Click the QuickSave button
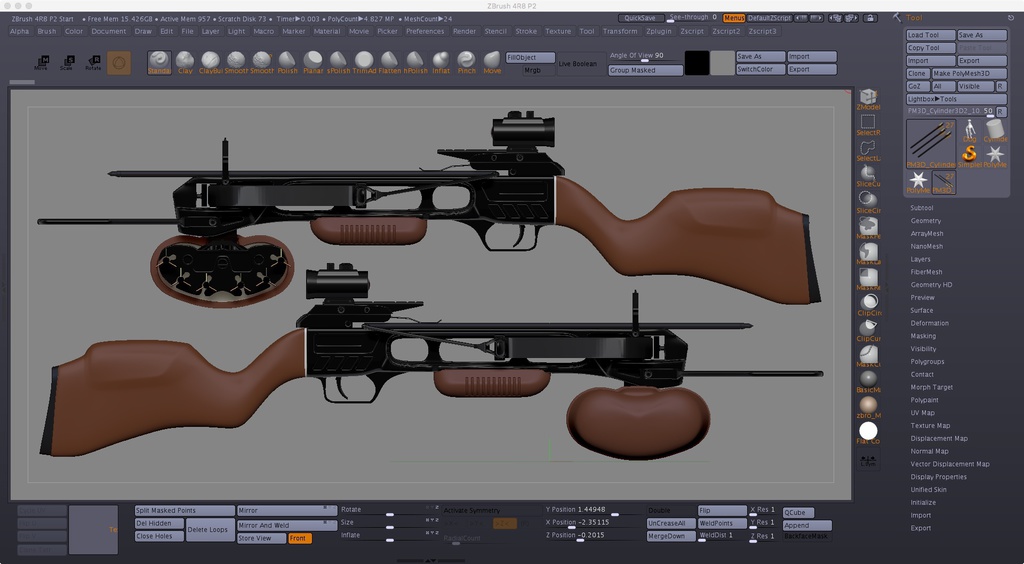This screenshot has height=564, width=1024. pos(641,18)
